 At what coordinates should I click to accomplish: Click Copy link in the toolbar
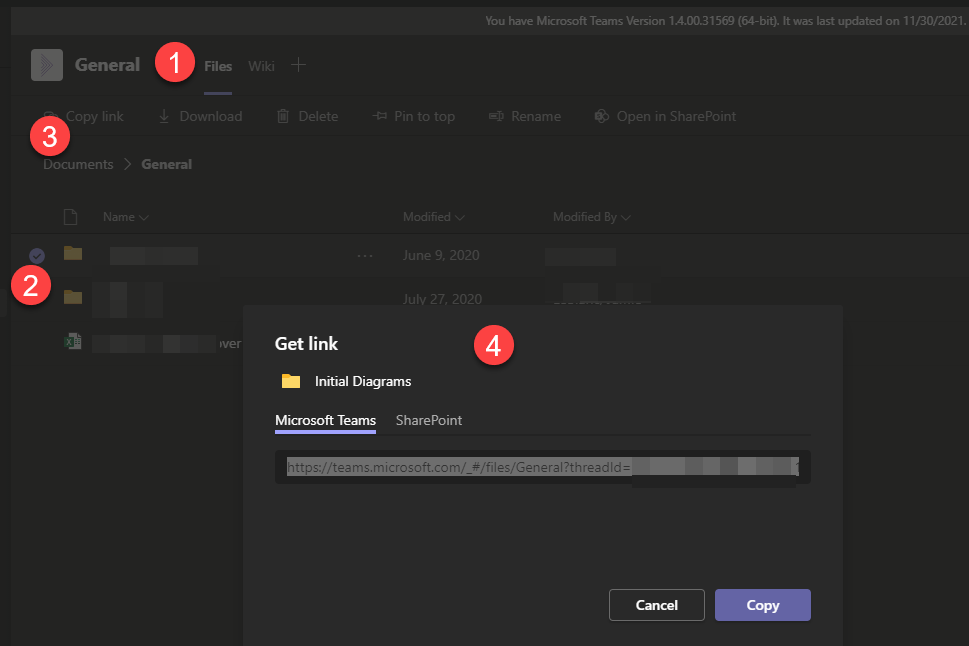point(83,116)
